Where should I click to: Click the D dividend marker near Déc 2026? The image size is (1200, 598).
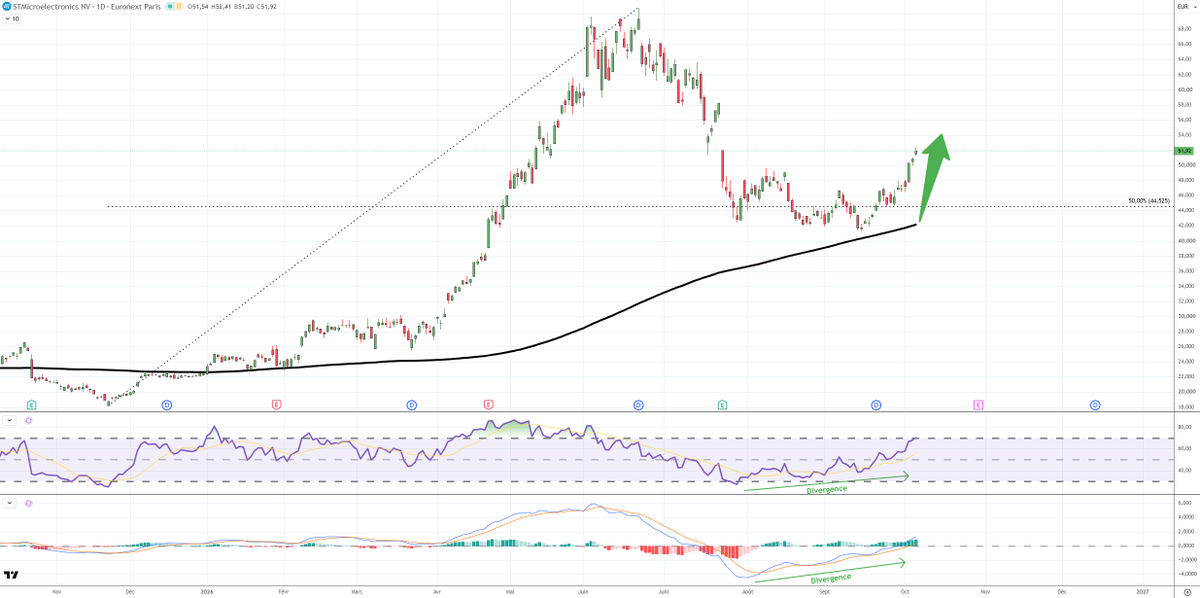coord(1095,405)
